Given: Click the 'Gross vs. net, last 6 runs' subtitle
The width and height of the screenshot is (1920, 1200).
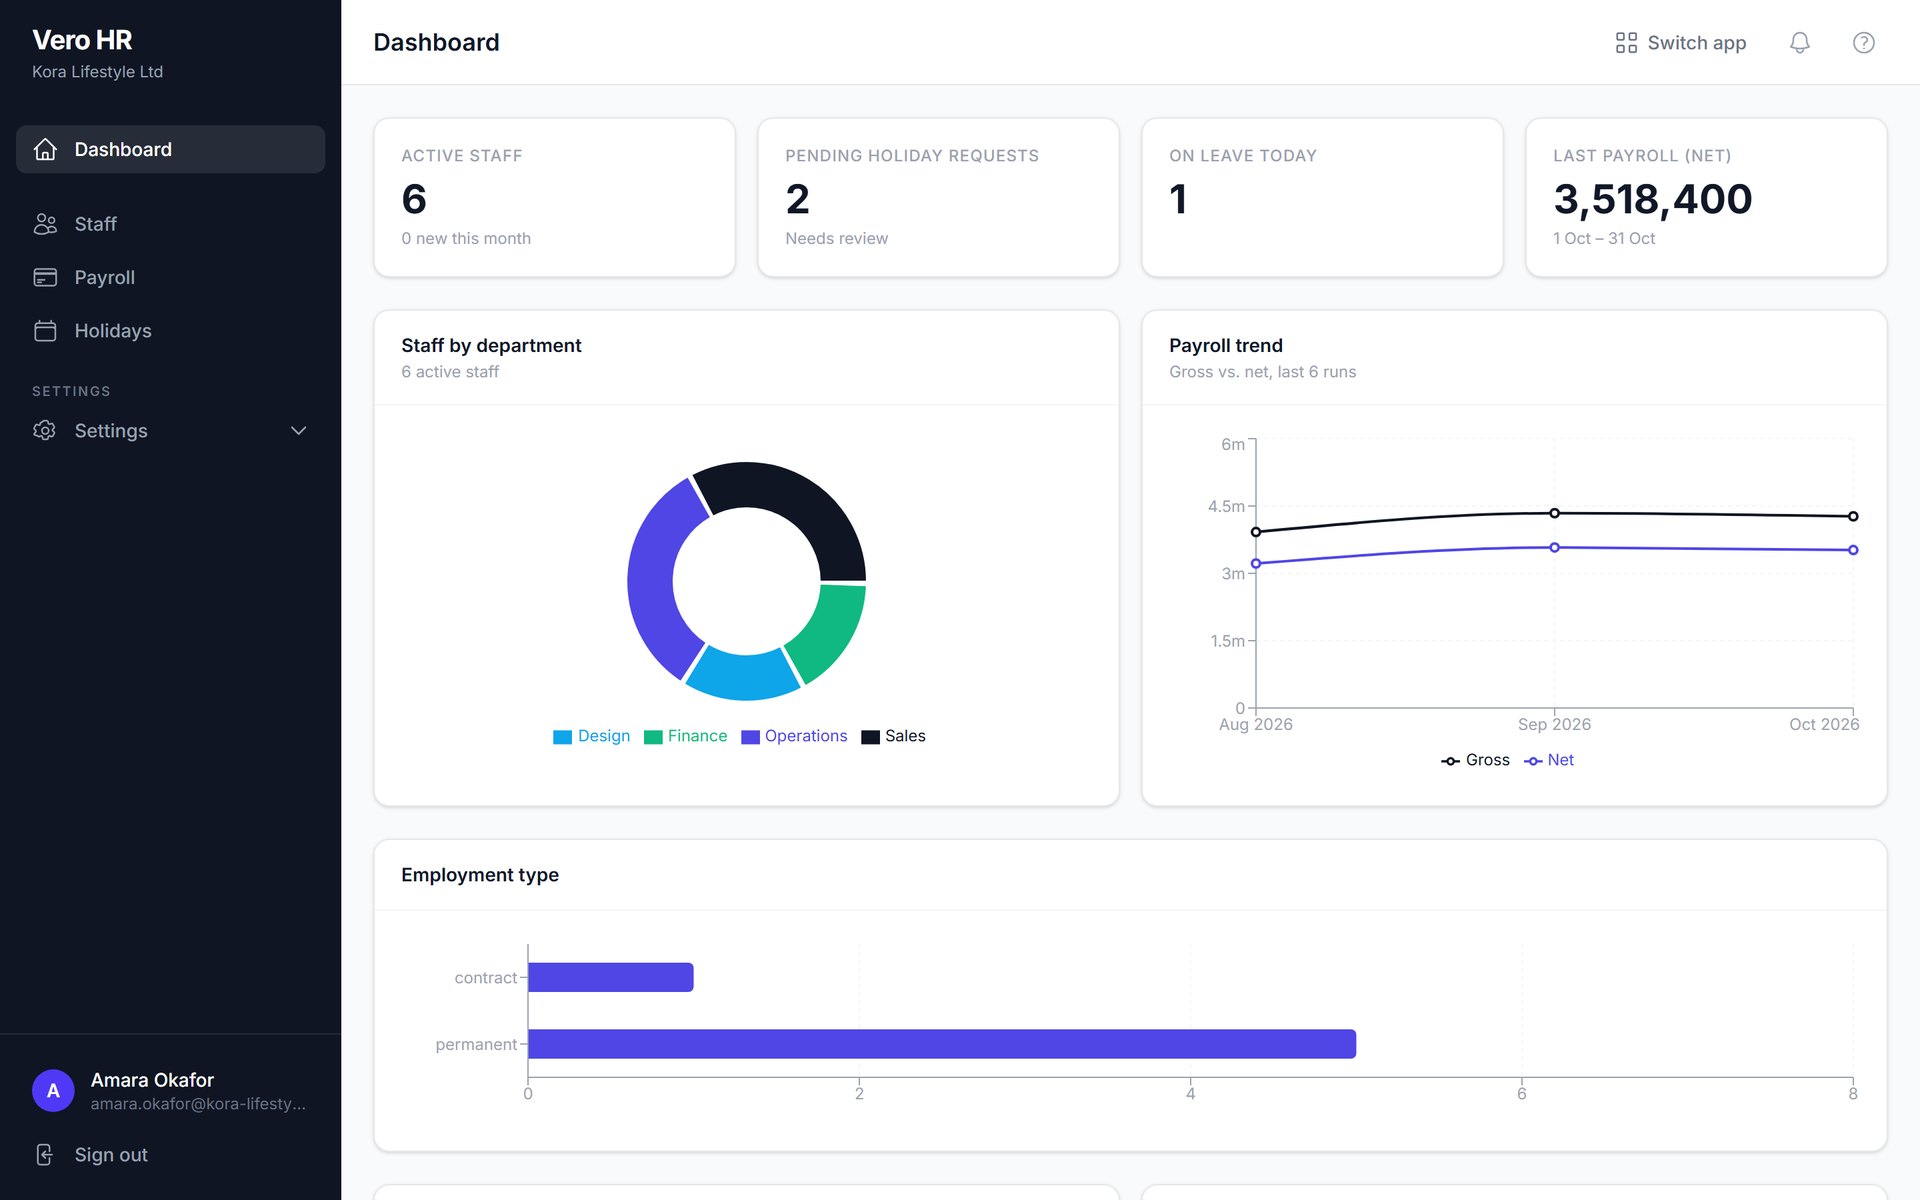Looking at the screenshot, I should [x=1262, y=372].
